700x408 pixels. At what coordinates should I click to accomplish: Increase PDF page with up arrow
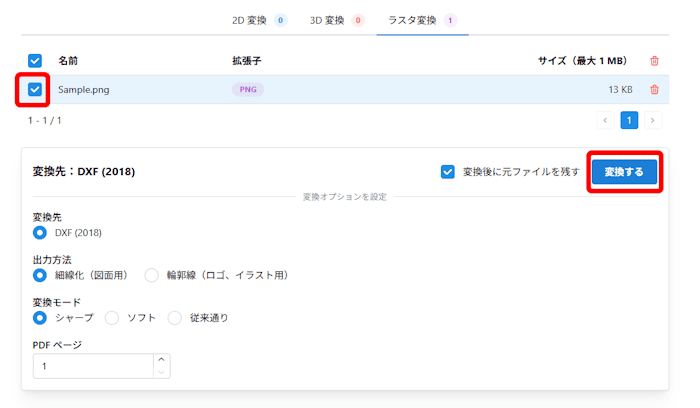click(x=162, y=360)
